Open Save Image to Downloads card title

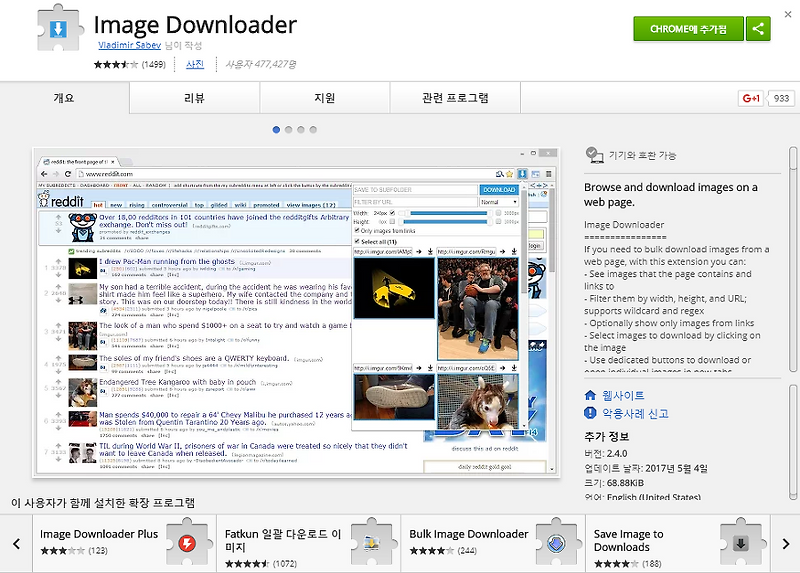point(629,540)
